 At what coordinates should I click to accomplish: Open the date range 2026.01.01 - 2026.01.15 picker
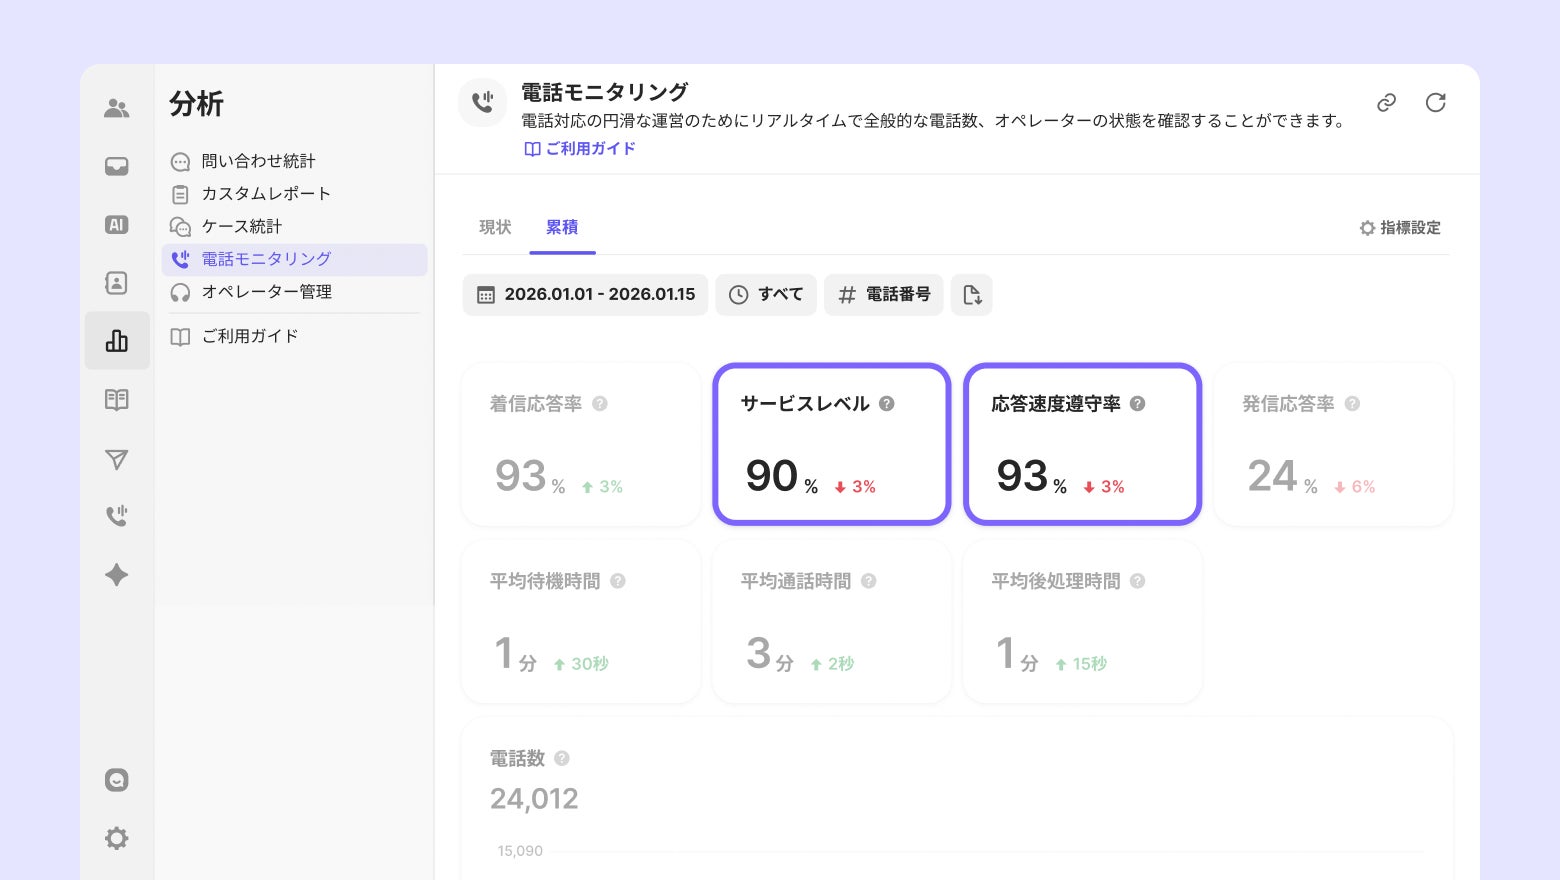pyautogui.click(x=585, y=295)
